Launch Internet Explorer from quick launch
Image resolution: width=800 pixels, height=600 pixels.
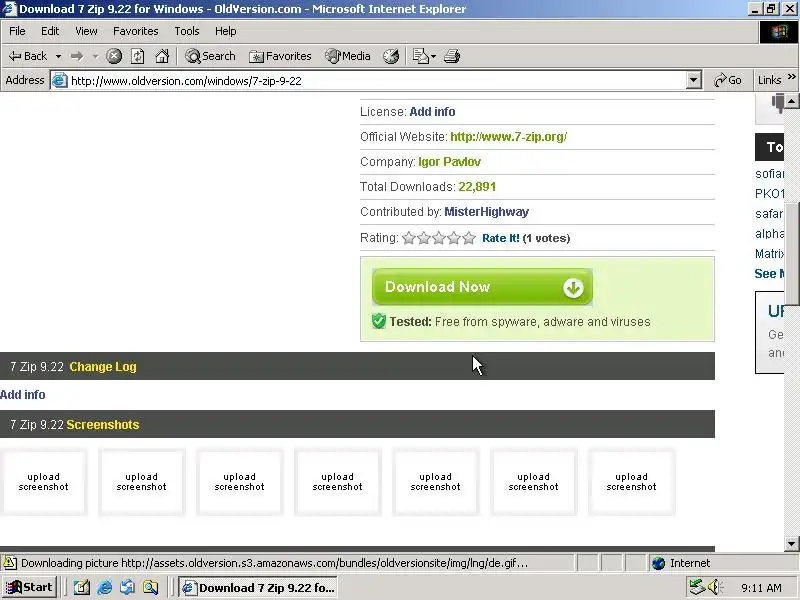click(104, 588)
